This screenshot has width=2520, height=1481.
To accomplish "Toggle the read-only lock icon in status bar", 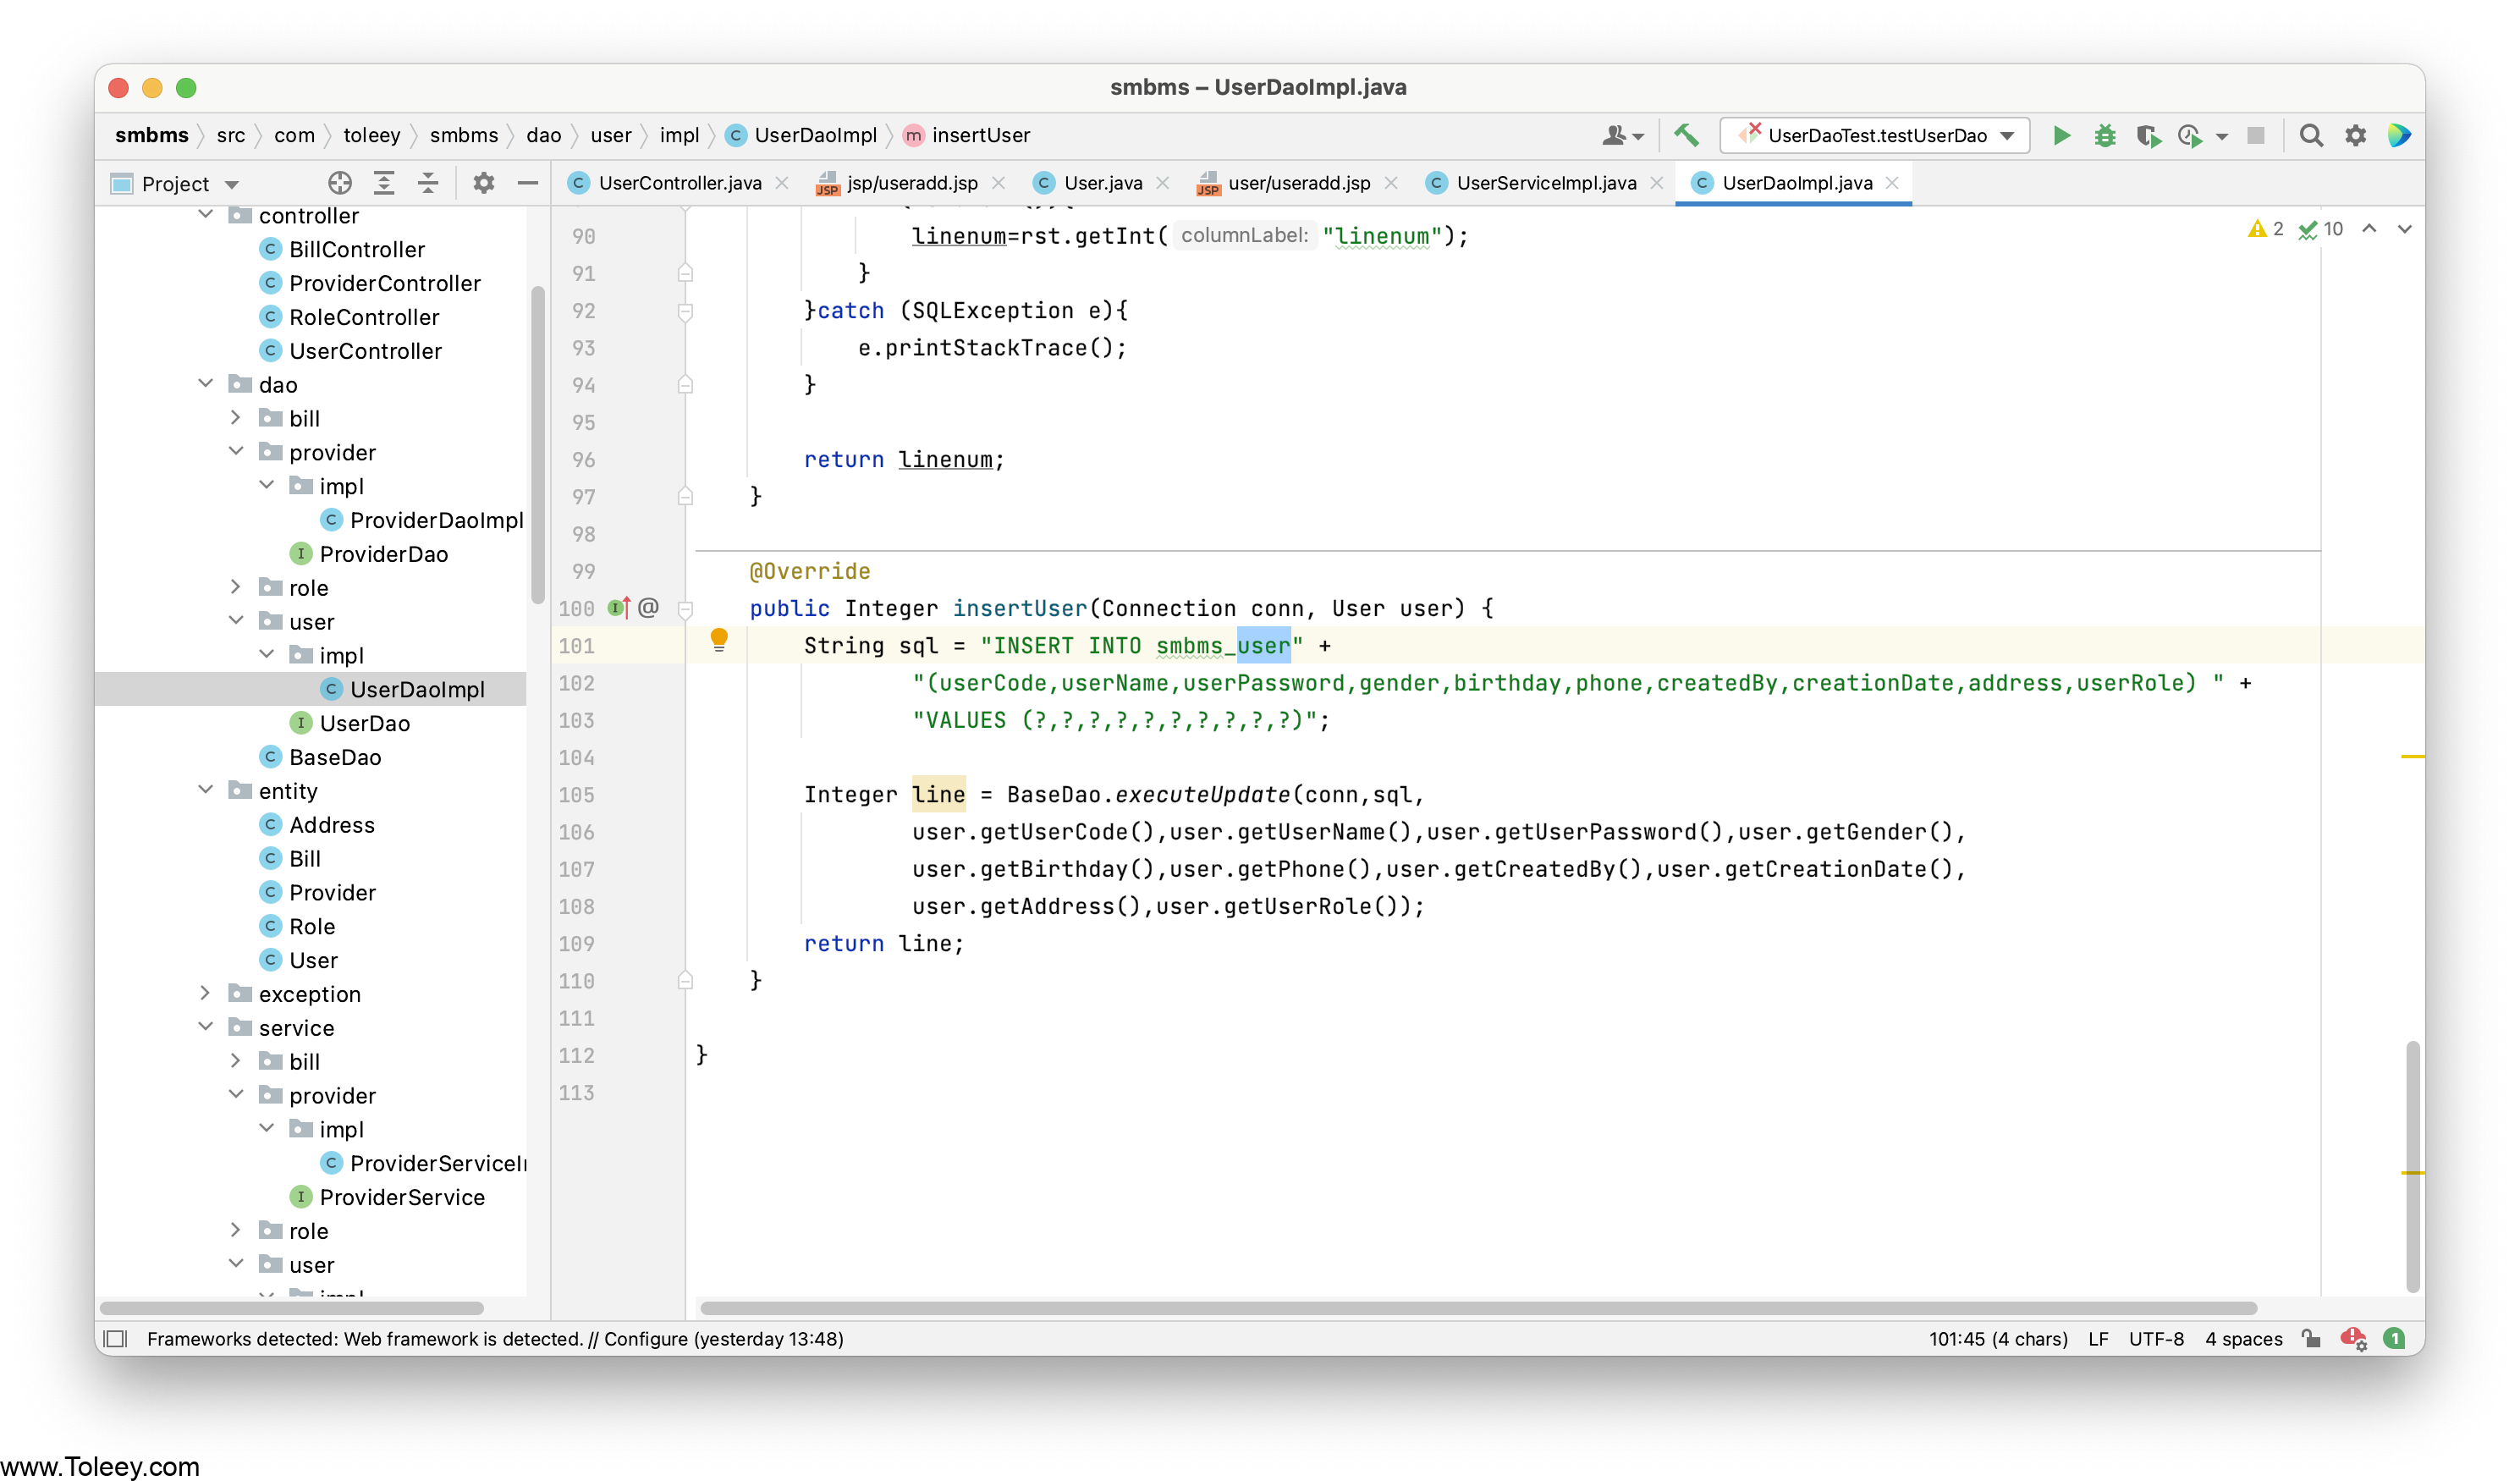I will (x=2311, y=1338).
